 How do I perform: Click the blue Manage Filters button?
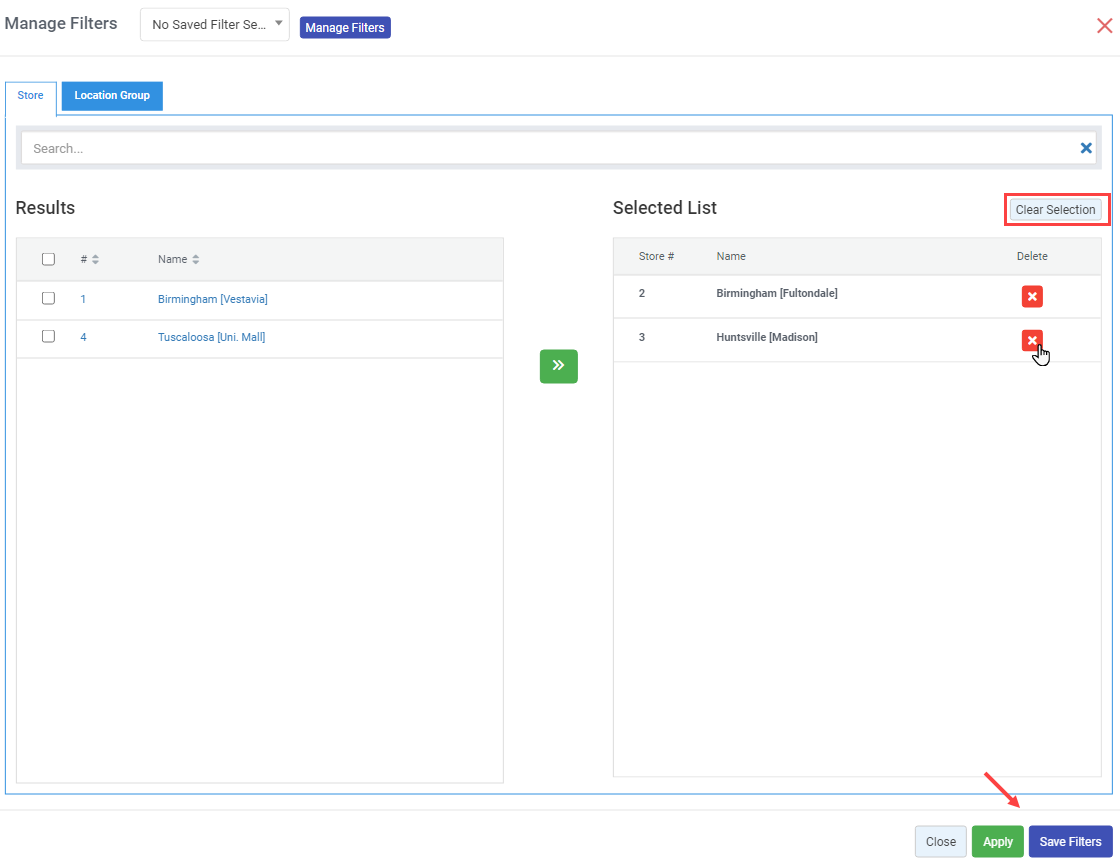[x=345, y=28]
